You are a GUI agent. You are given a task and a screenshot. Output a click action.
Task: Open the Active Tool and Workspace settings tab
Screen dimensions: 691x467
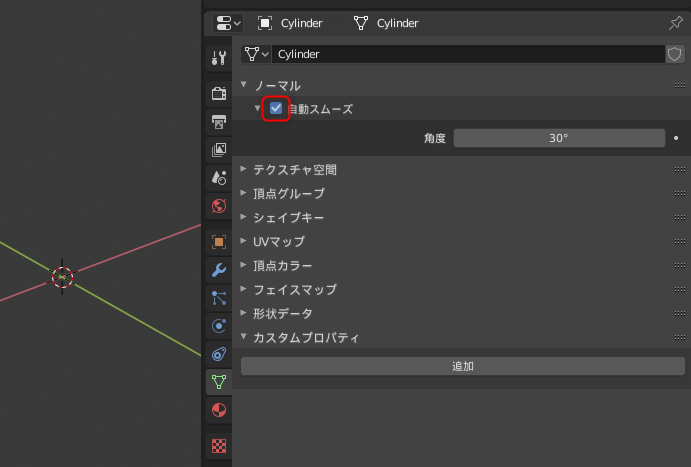(219, 58)
